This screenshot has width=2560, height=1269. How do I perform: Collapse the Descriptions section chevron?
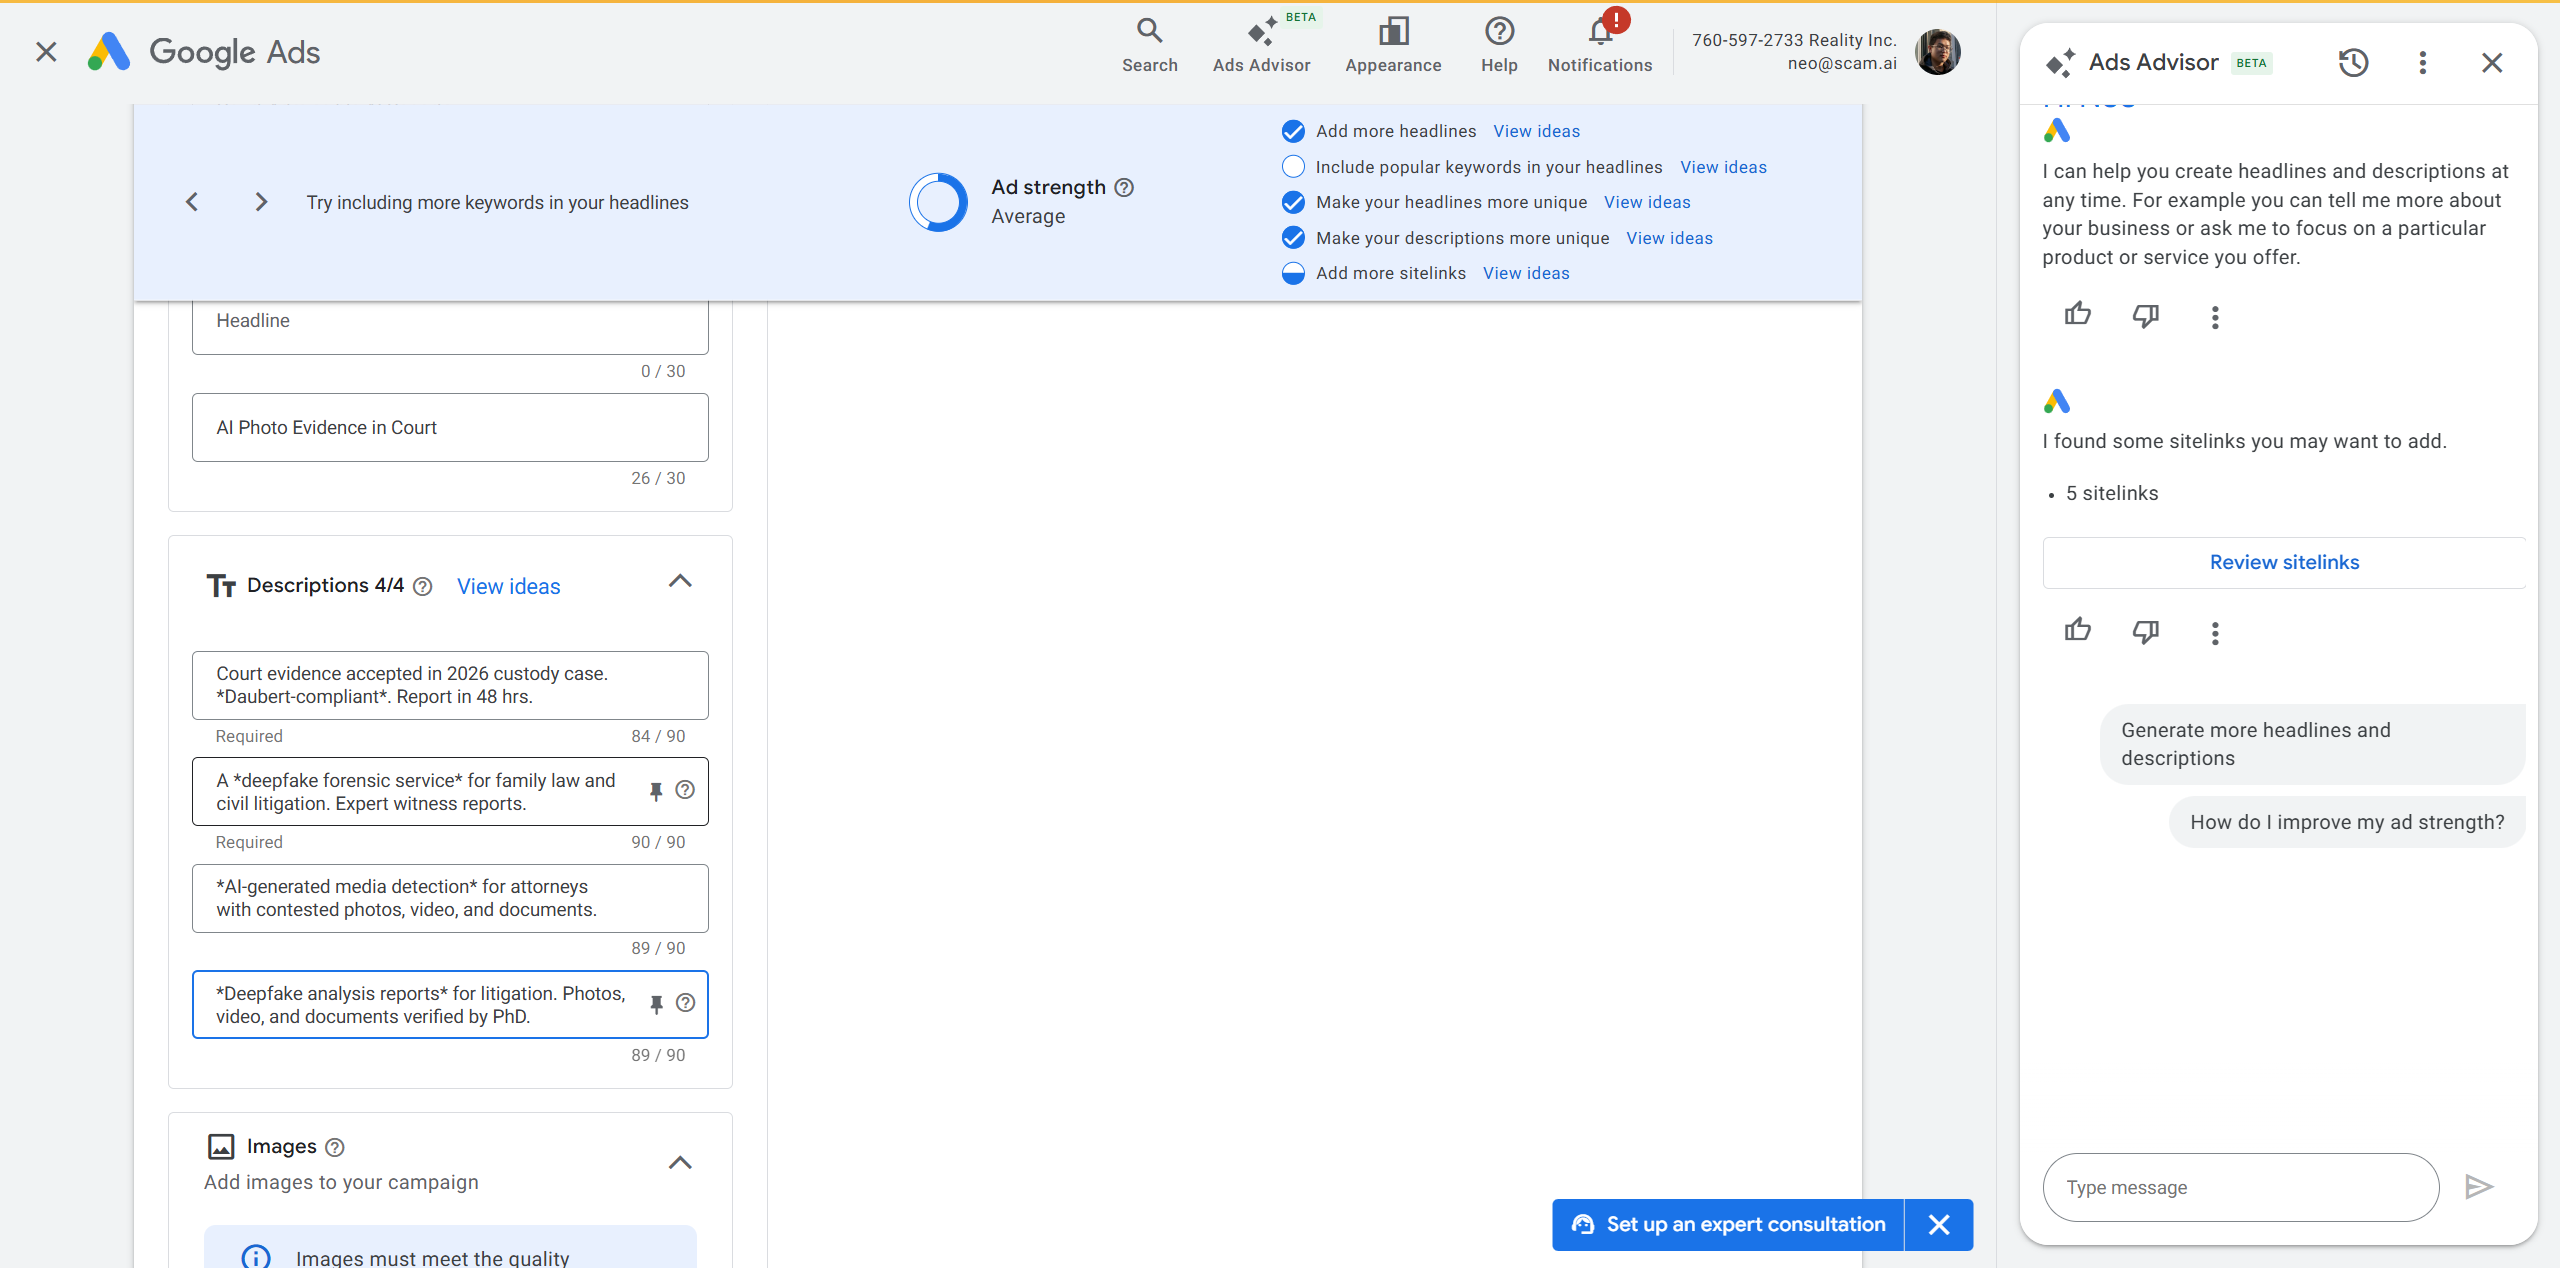pyautogui.click(x=680, y=582)
